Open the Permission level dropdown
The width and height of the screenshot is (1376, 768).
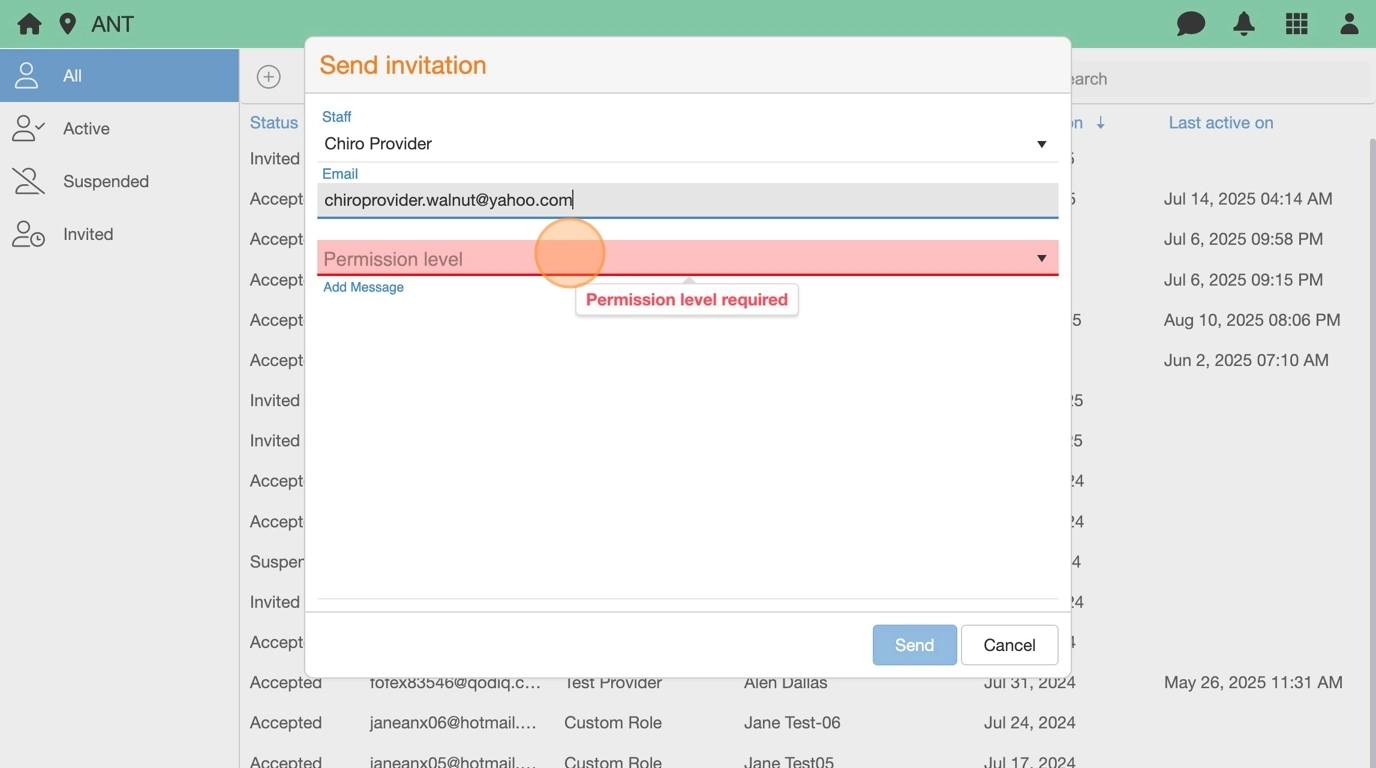click(x=1041, y=259)
